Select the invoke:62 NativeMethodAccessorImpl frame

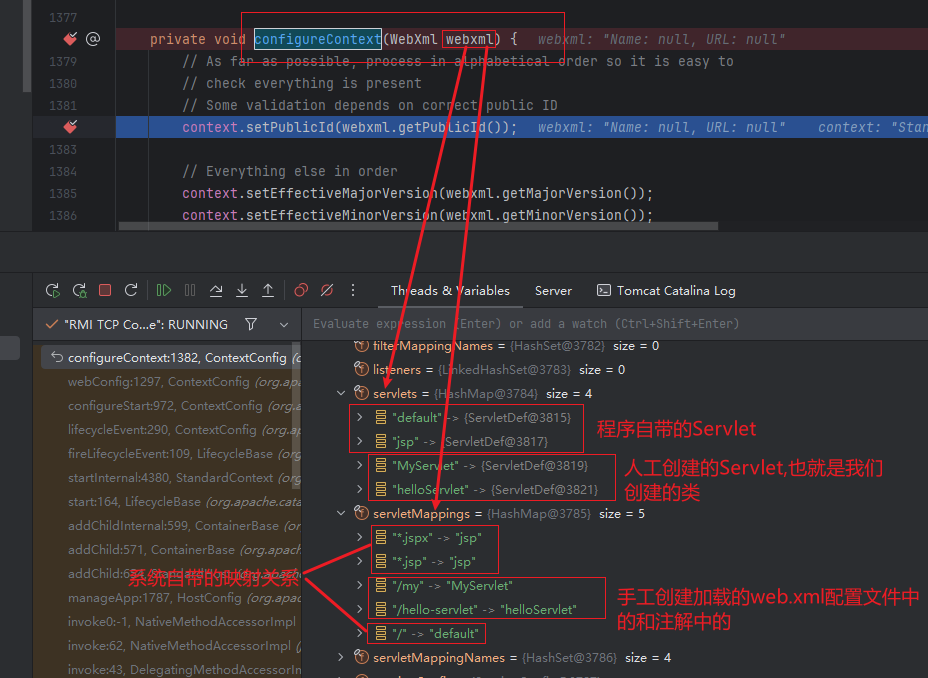[171, 645]
